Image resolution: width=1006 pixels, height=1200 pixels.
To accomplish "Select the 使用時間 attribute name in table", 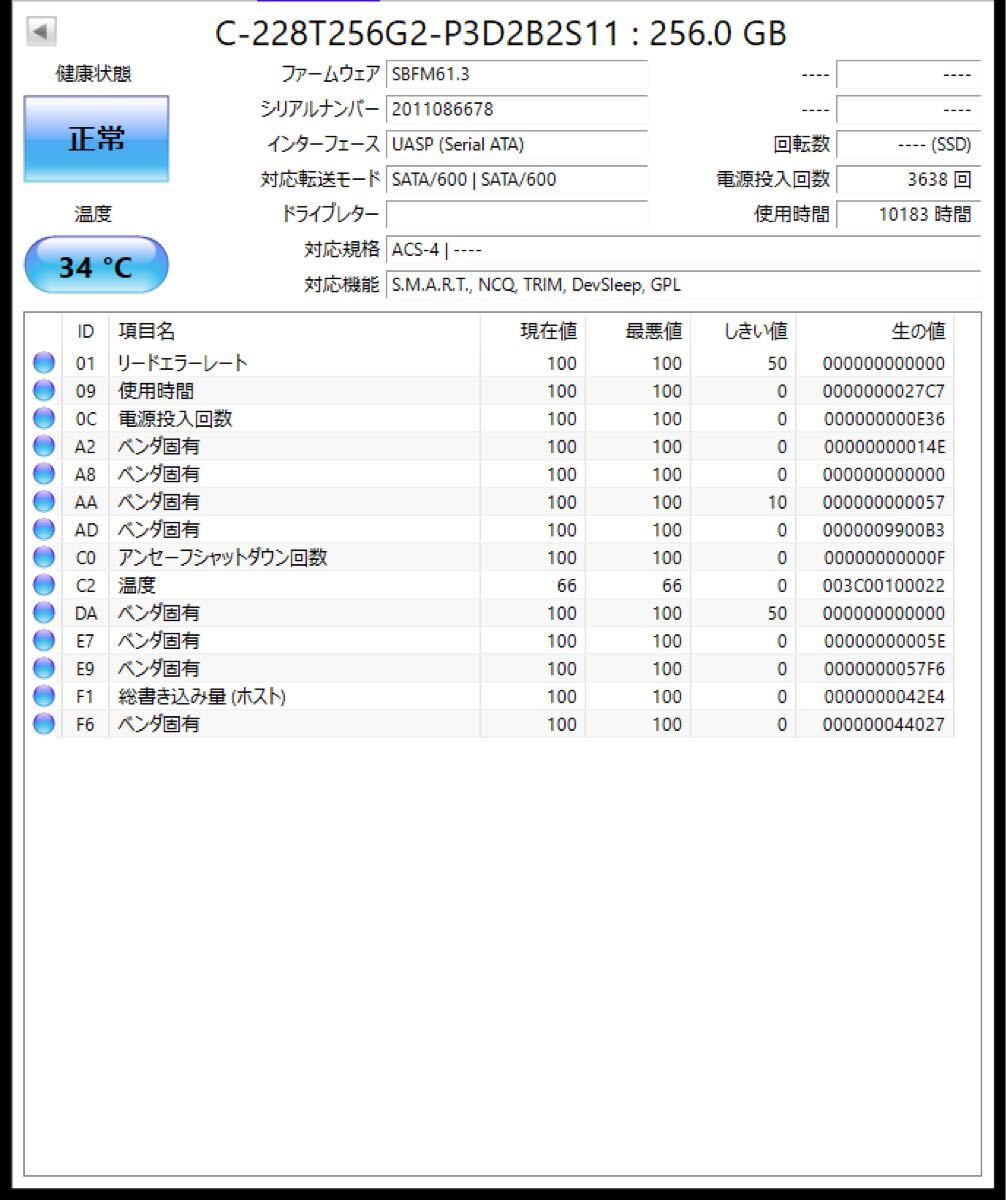I will [156, 391].
